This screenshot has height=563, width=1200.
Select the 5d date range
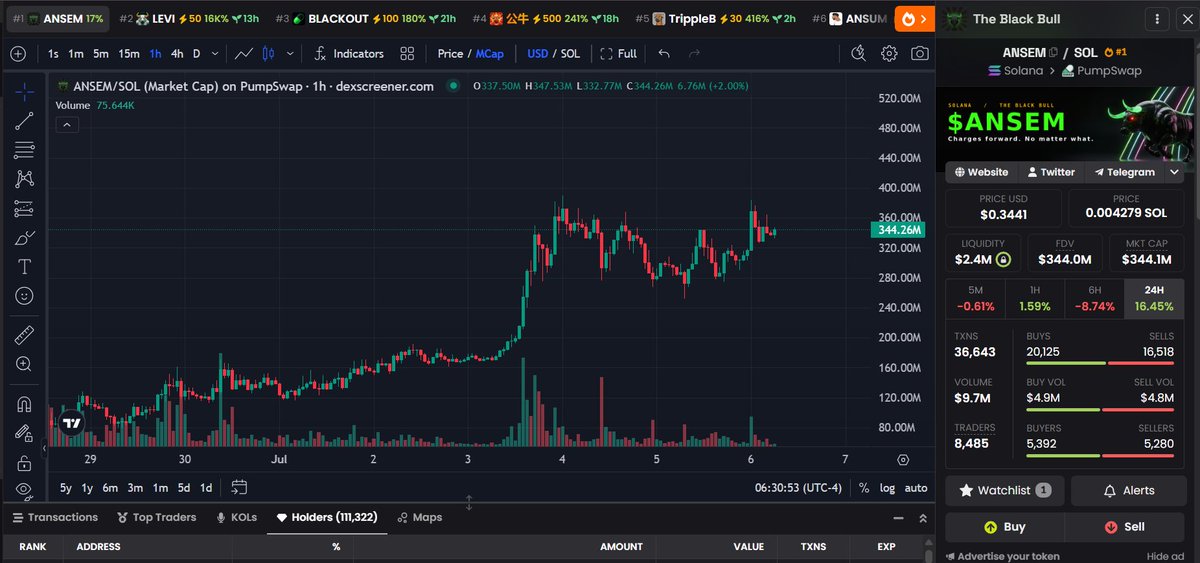pyautogui.click(x=183, y=488)
